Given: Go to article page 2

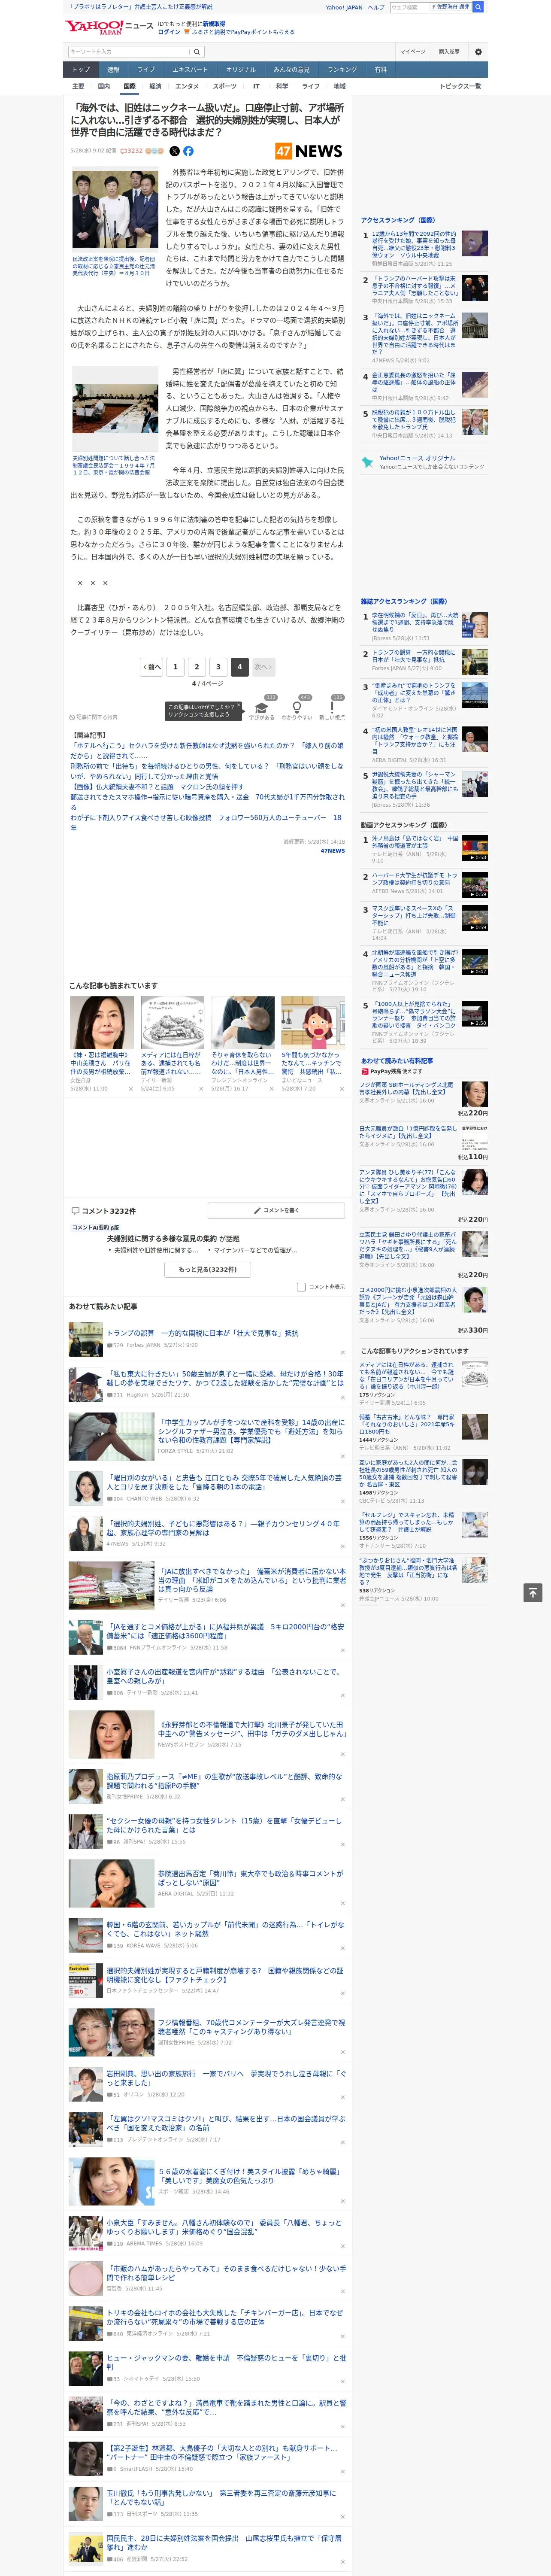Looking at the screenshot, I should point(197,667).
